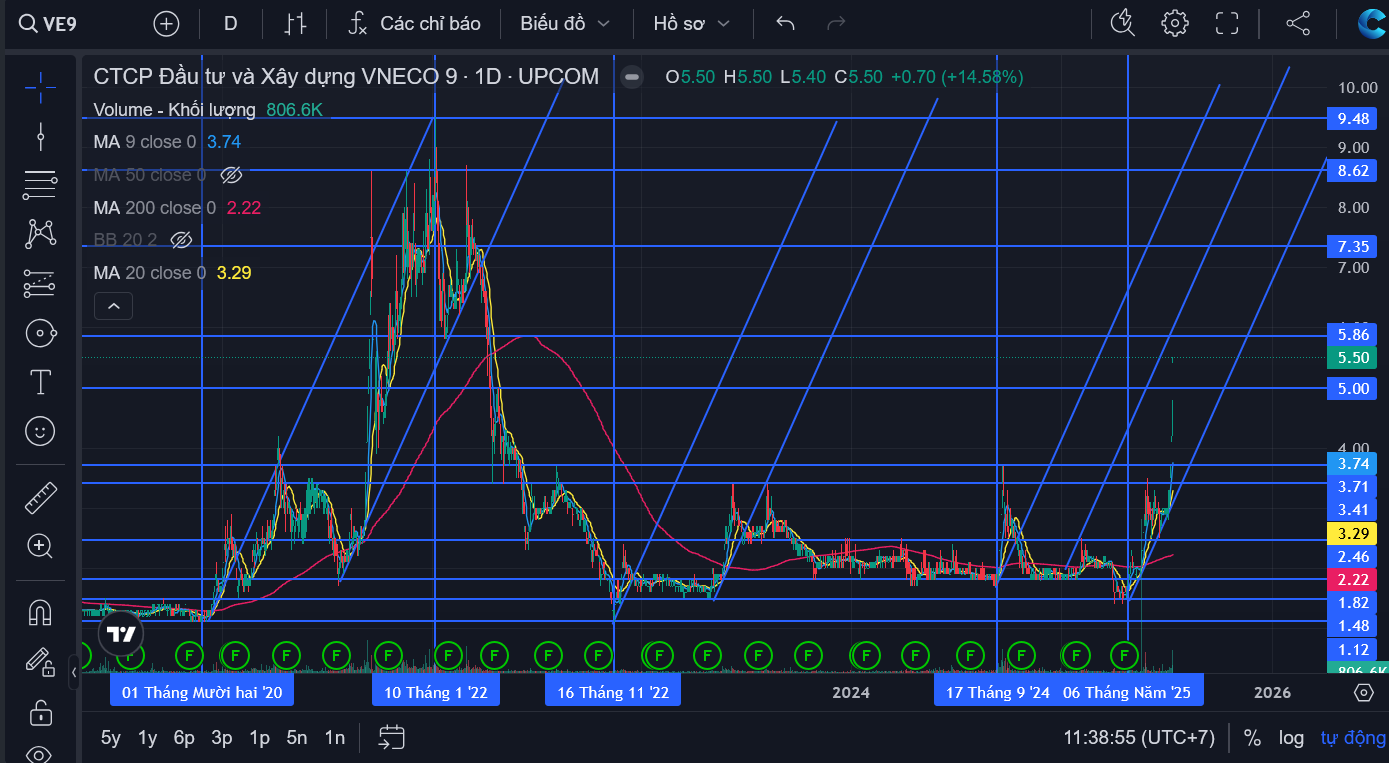Collapse the indicator legend list
Screen dimensions: 1389x763
(114, 306)
